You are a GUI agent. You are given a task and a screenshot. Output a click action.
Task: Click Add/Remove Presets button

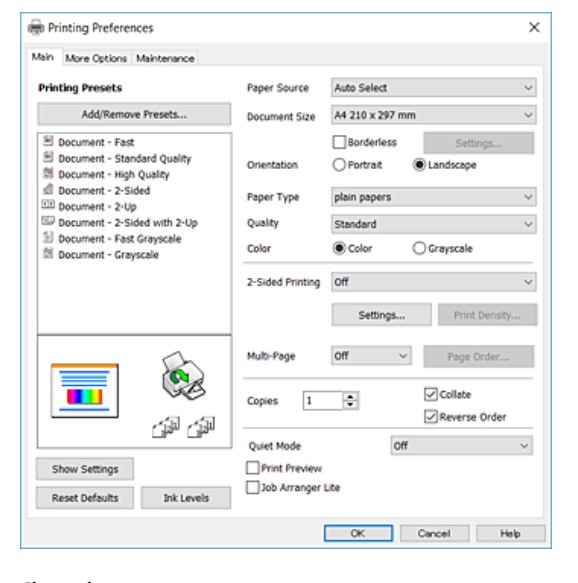pos(134,114)
